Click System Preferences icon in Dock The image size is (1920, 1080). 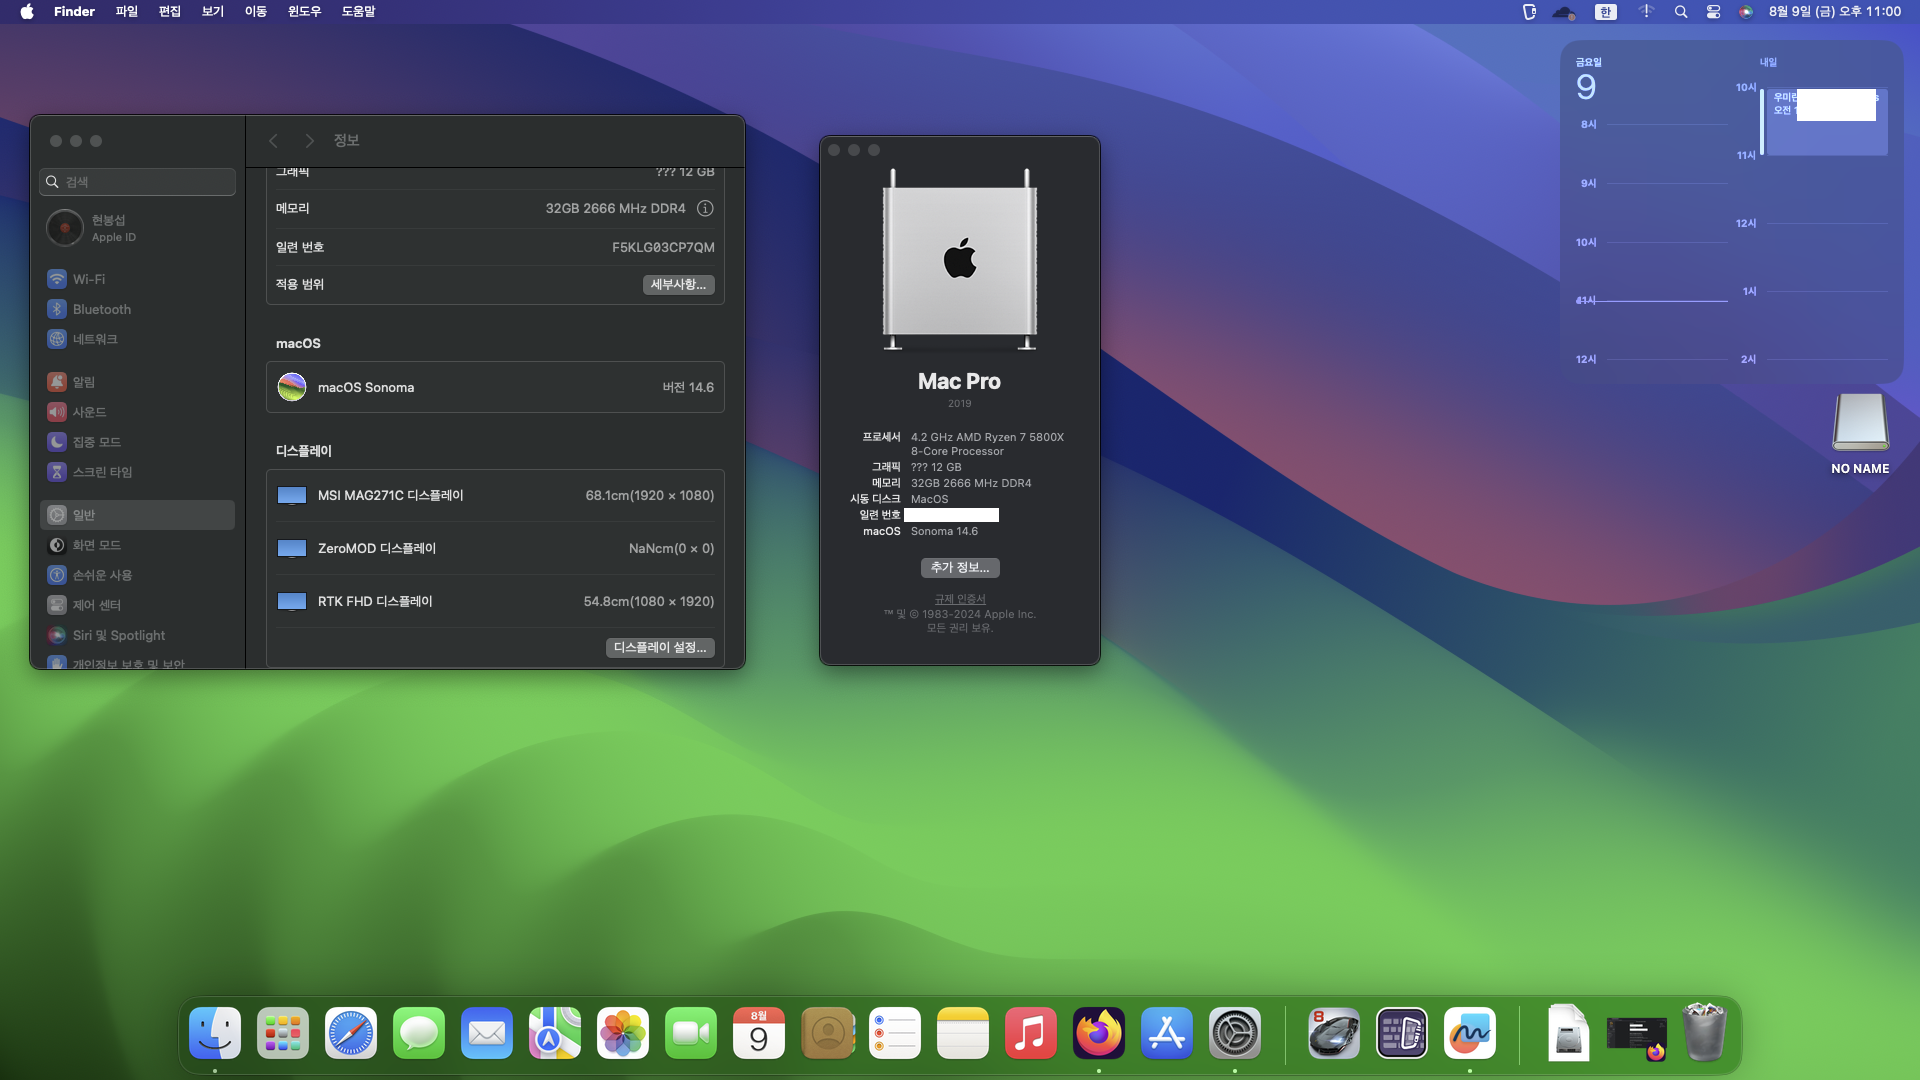point(1234,1033)
